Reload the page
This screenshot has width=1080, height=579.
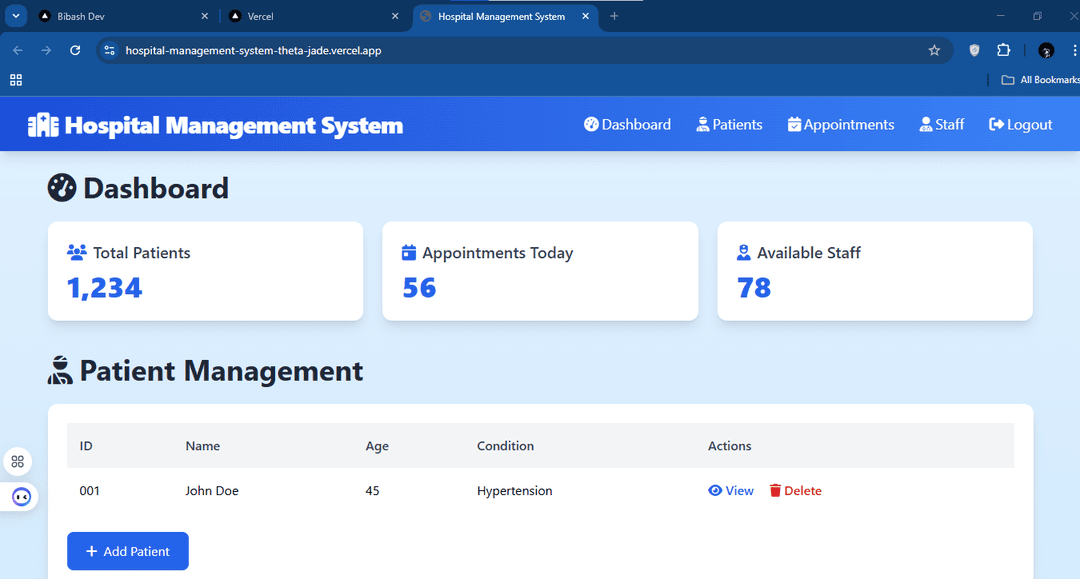[75, 50]
